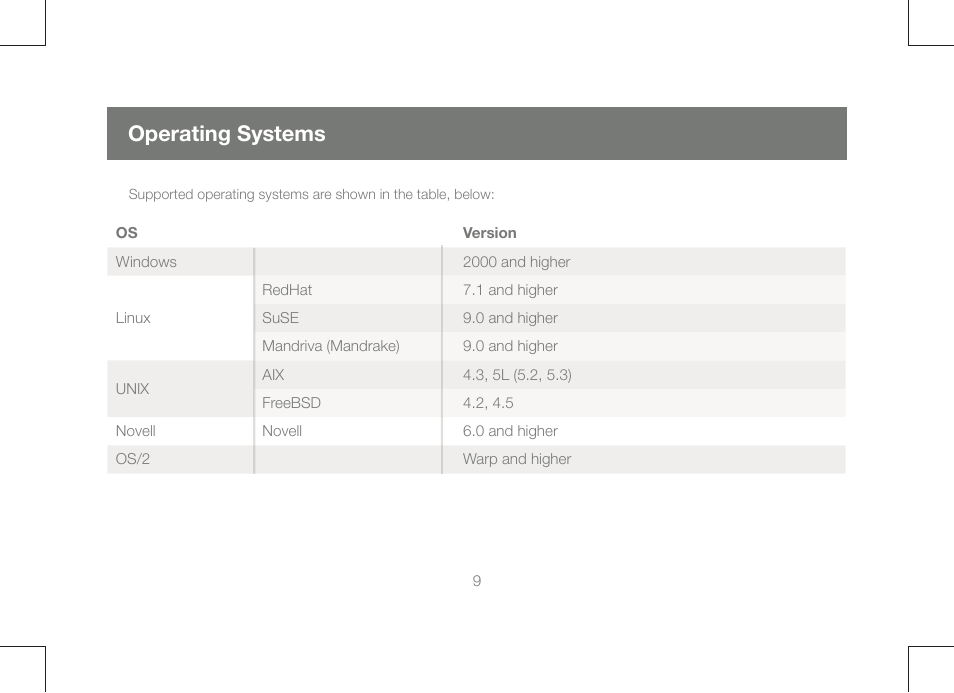
Task: Click the 'Operating Systems' heading
Action: [226, 134]
